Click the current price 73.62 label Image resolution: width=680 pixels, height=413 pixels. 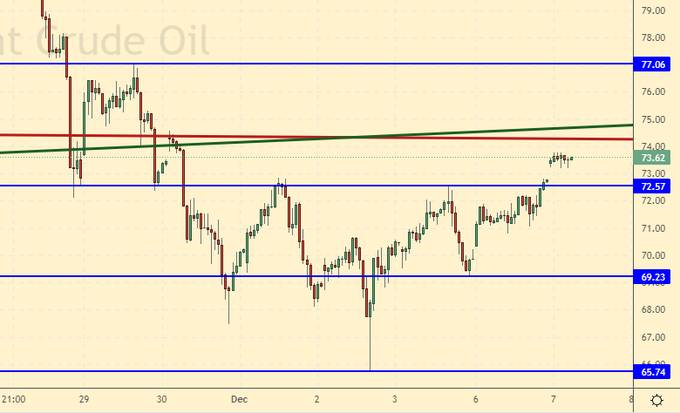point(653,157)
